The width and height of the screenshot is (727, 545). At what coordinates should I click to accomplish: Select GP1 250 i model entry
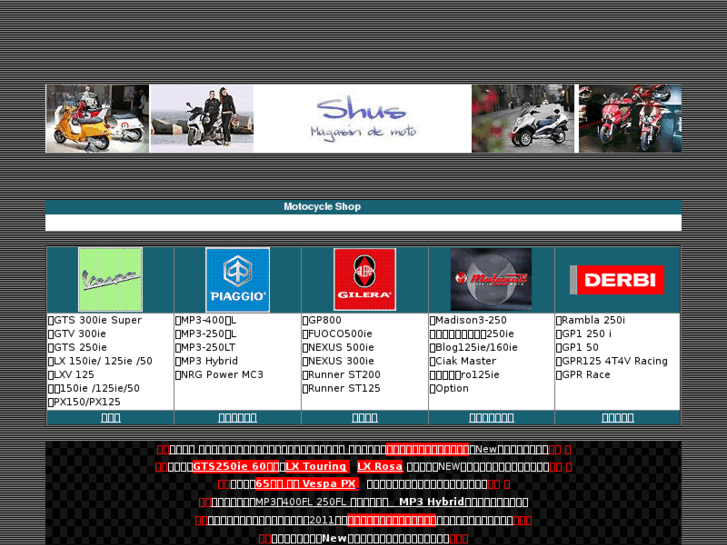[584, 334]
